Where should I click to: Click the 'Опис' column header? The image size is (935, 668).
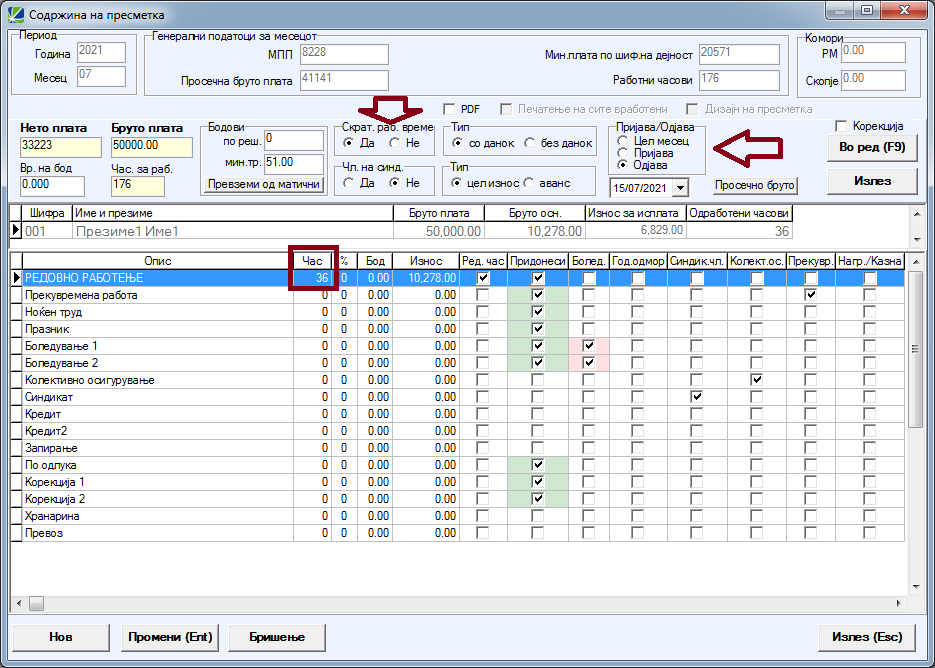[158, 261]
